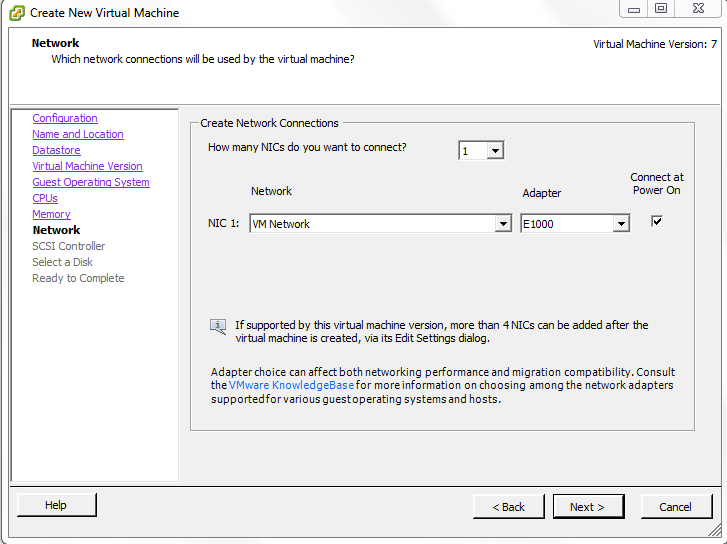Go to the CPUs step

pyautogui.click(x=45, y=198)
